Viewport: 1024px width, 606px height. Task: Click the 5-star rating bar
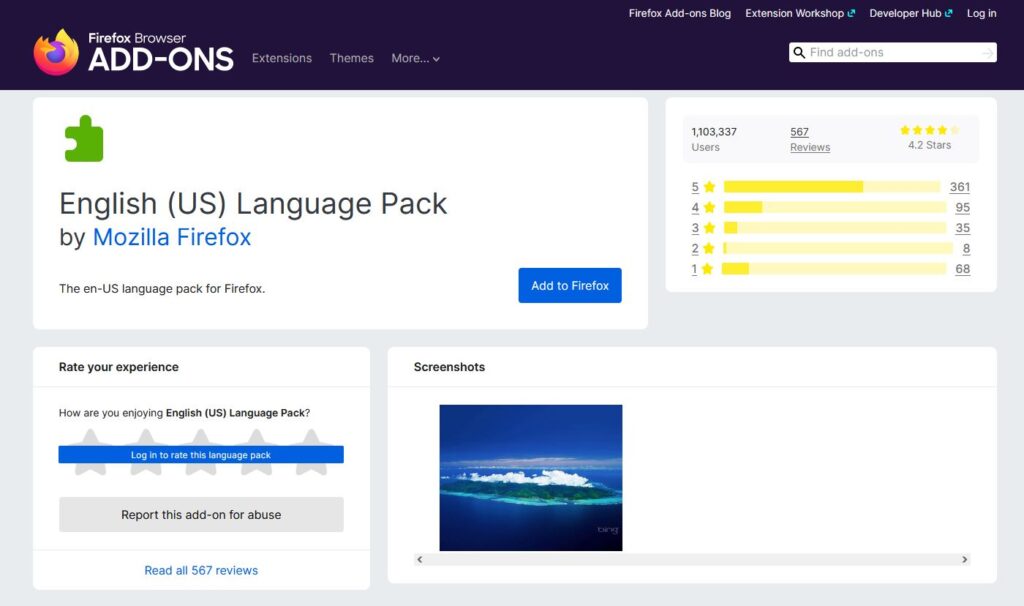(x=832, y=187)
